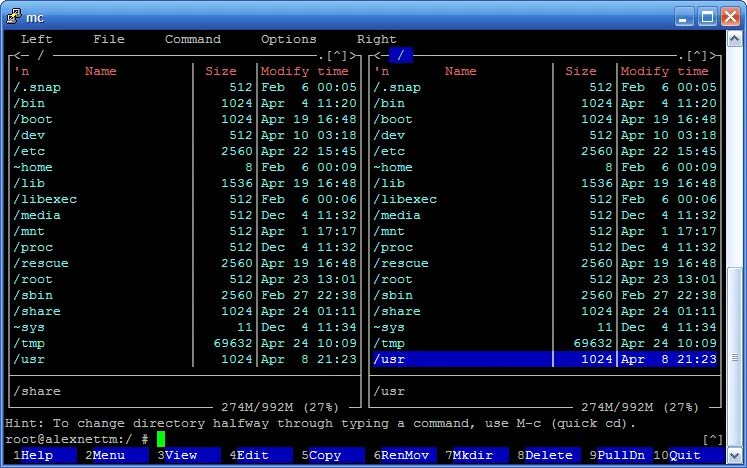Select /lib in right panel
This screenshot has width=747, height=468.
pos(545,183)
